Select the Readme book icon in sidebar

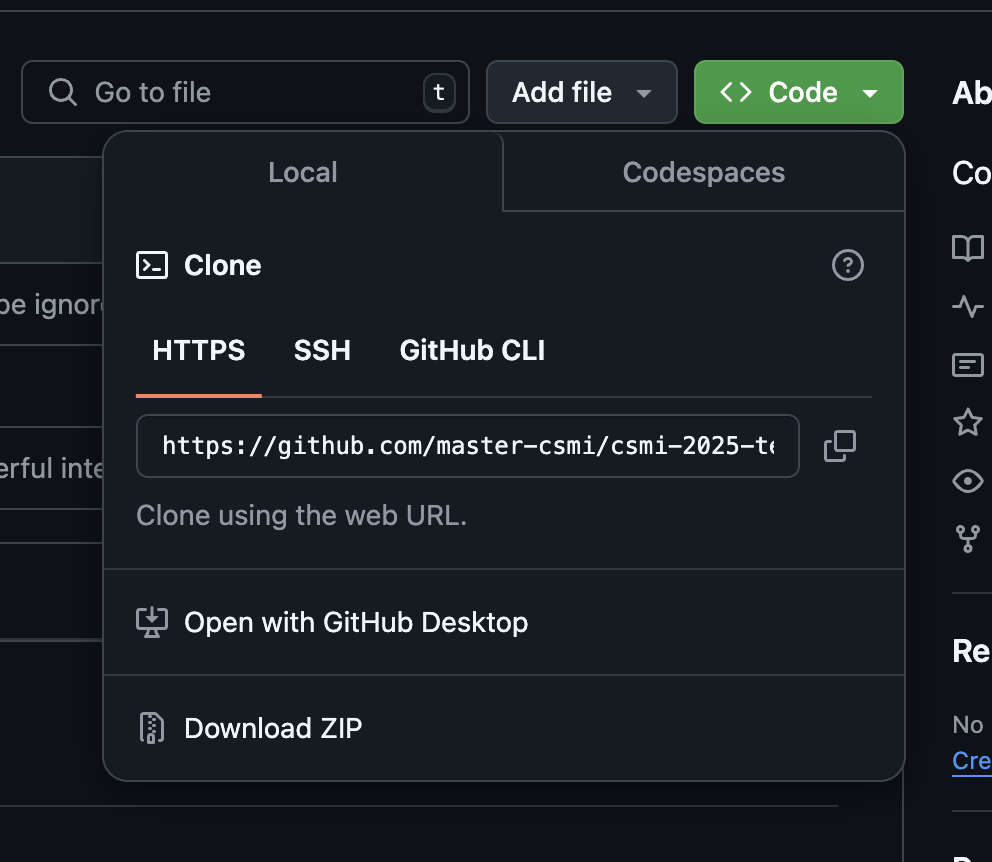click(x=967, y=249)
